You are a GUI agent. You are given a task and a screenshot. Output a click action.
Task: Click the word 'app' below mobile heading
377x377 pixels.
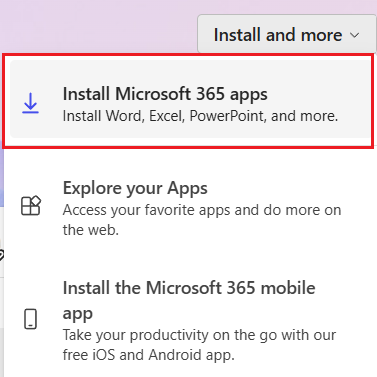[x=78, y=314]
